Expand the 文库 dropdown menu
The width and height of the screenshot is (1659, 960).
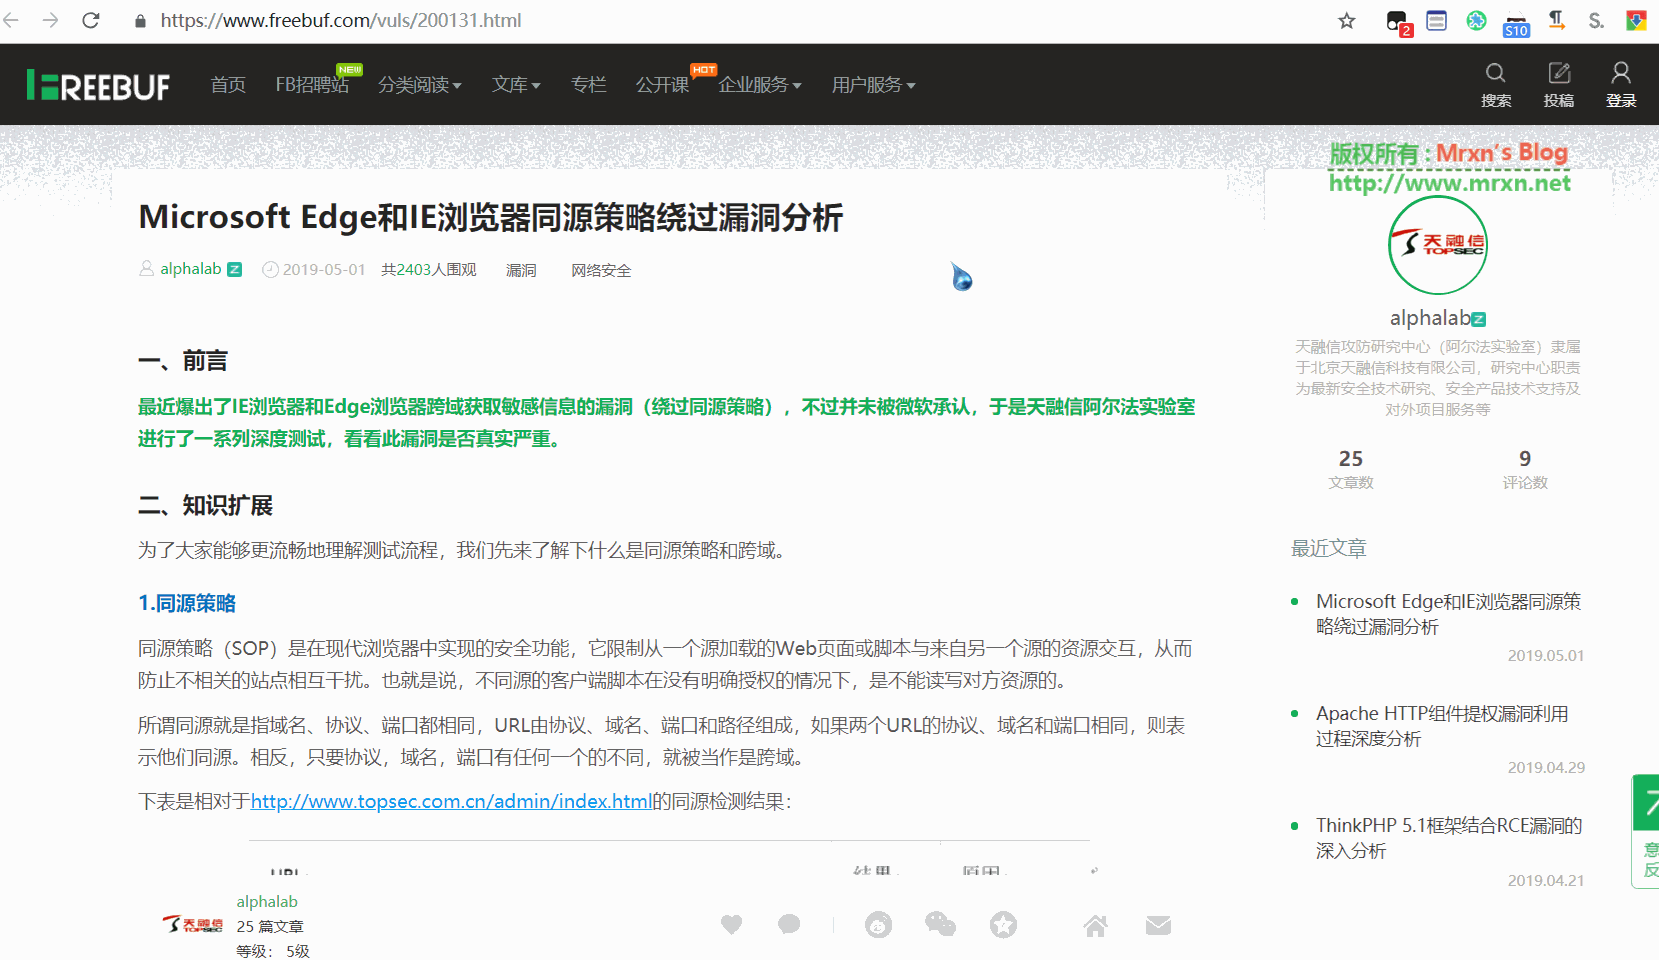[516, 85]
